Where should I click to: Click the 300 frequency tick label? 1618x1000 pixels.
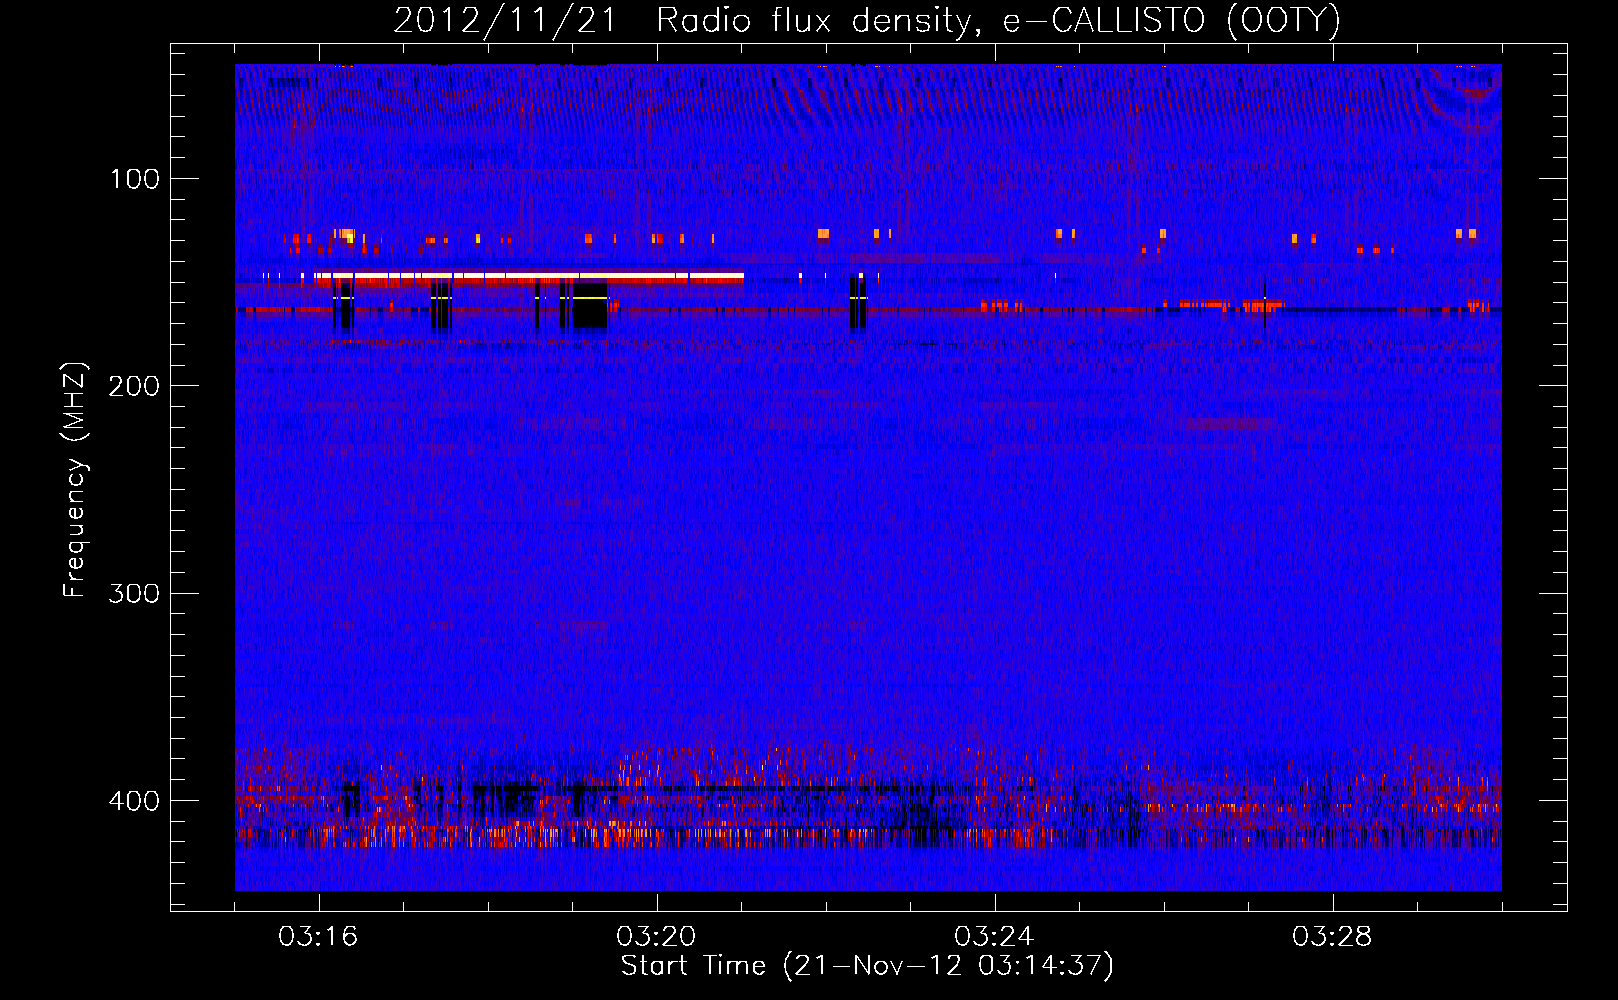click(x=134, y=593)
